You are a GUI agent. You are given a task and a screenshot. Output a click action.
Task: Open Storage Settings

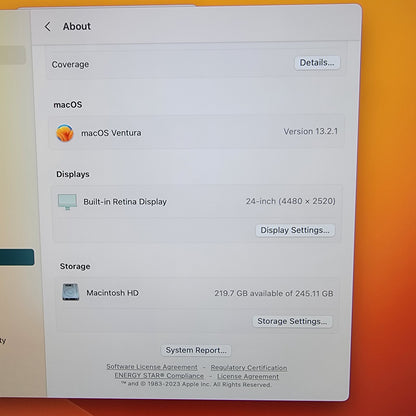point(292,321)
